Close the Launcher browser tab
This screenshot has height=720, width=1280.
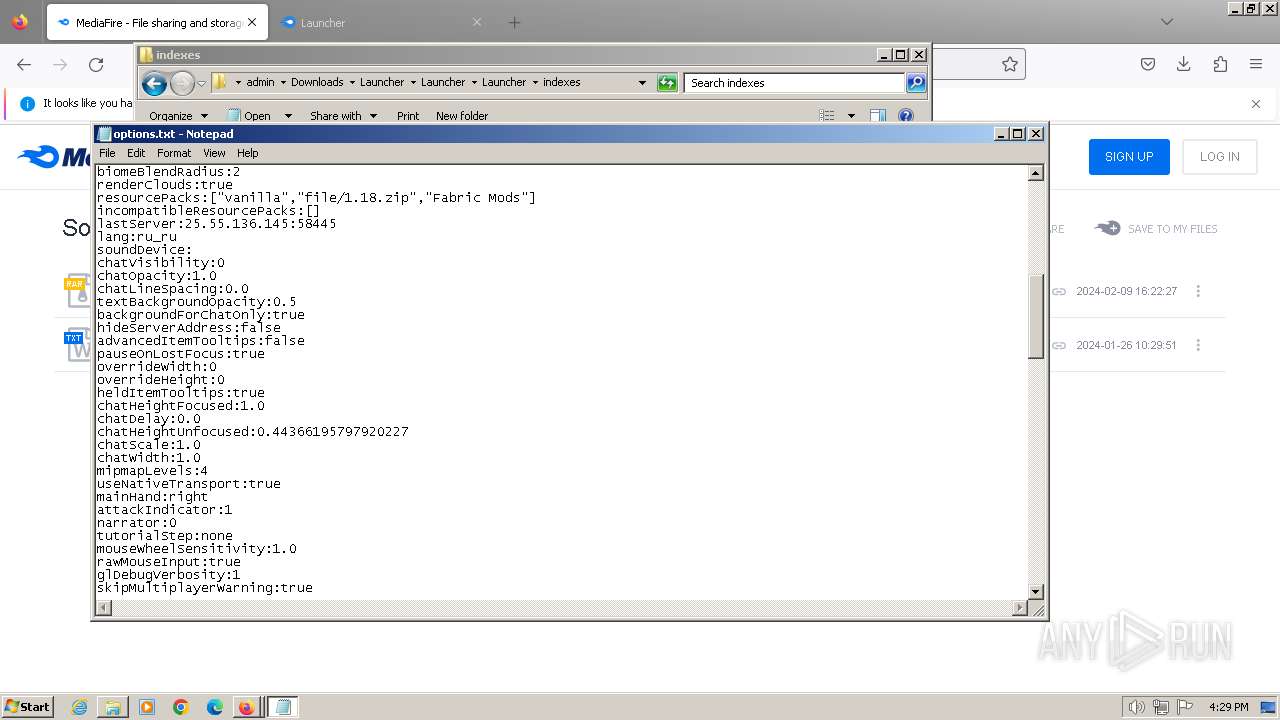coord(476,22)
